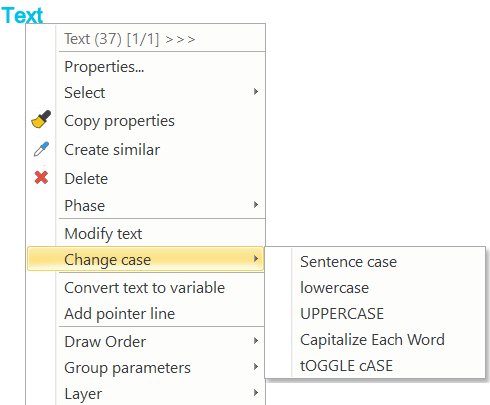Open Properties... from context menu
Screen dimensions: 490x405
[x=104, y=67]
